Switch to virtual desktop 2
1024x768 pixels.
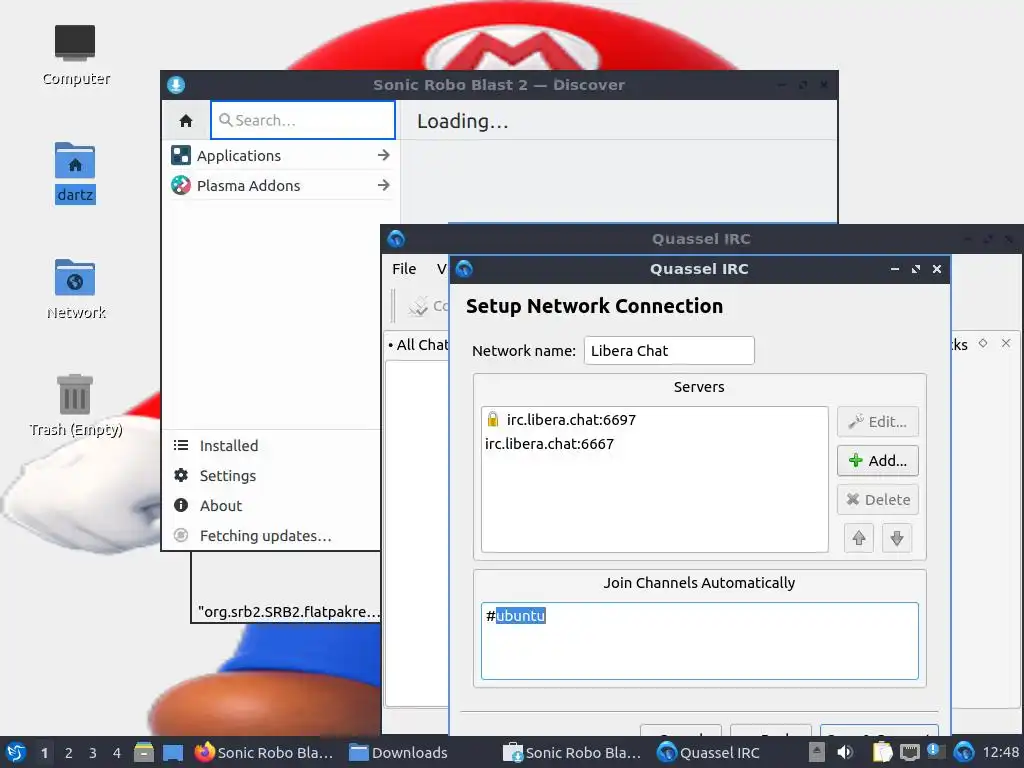click(x=69, y=753)
